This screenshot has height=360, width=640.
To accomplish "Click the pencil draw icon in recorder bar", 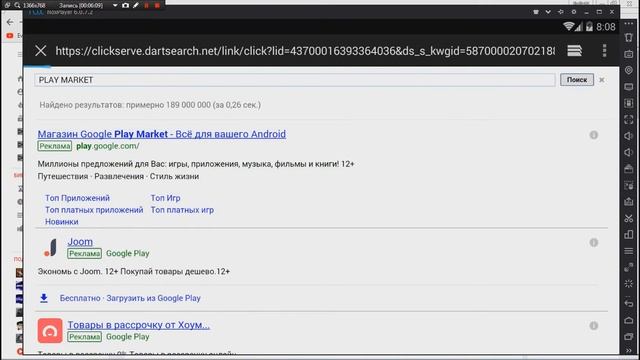I will tap(136, 5).
